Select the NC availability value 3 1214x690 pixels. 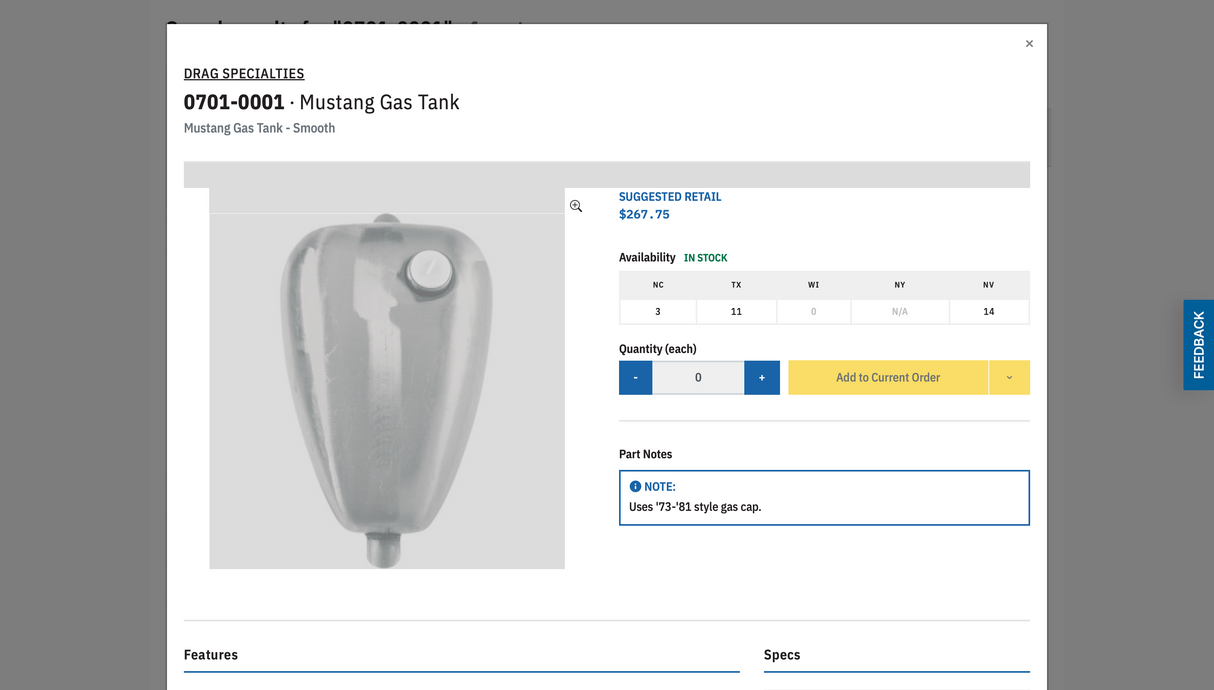pos(658,312)
